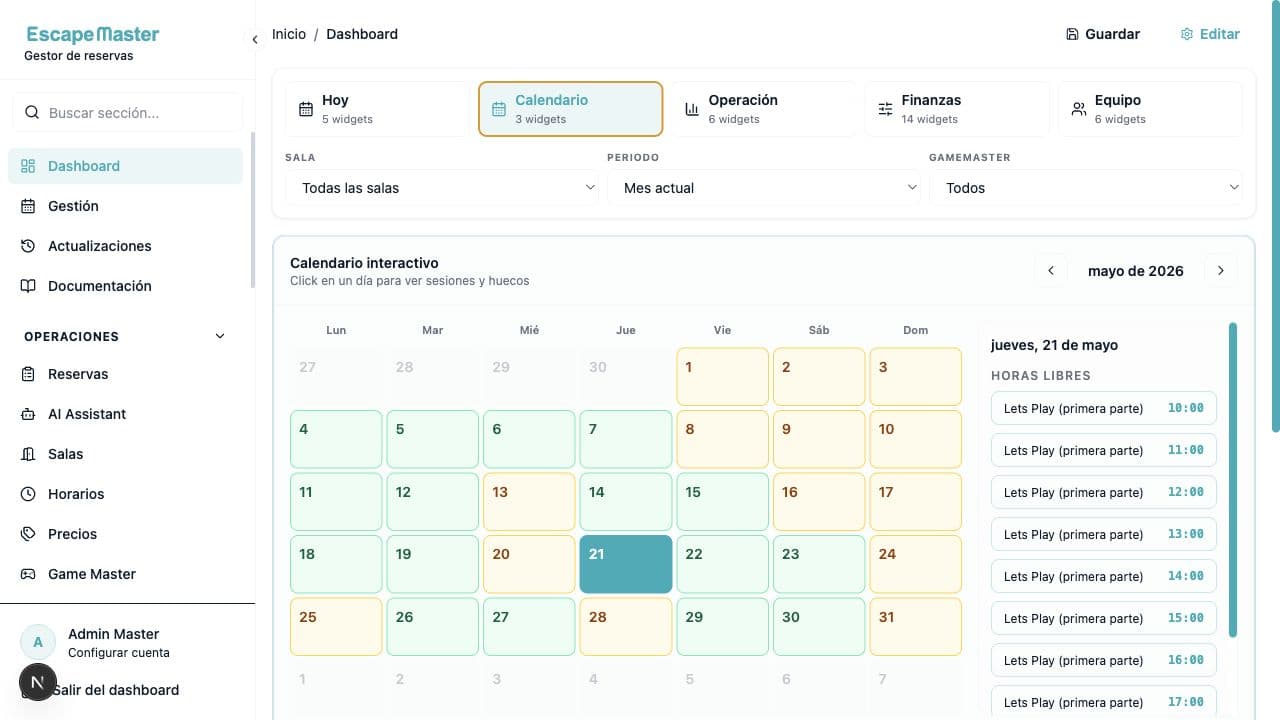The height and width of the screenshot is (720, 1280).
Task: Click the Next.js round N badge
Action: 37,682
